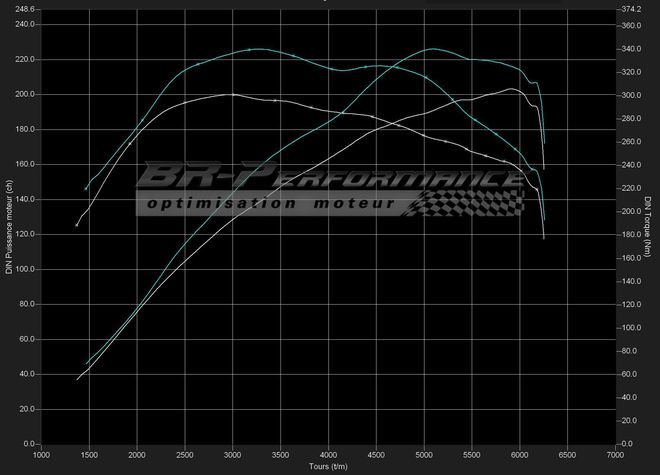
Task: Click the "DIN Puissance moteur (ch)" axis label
Action: pos(8,225)
